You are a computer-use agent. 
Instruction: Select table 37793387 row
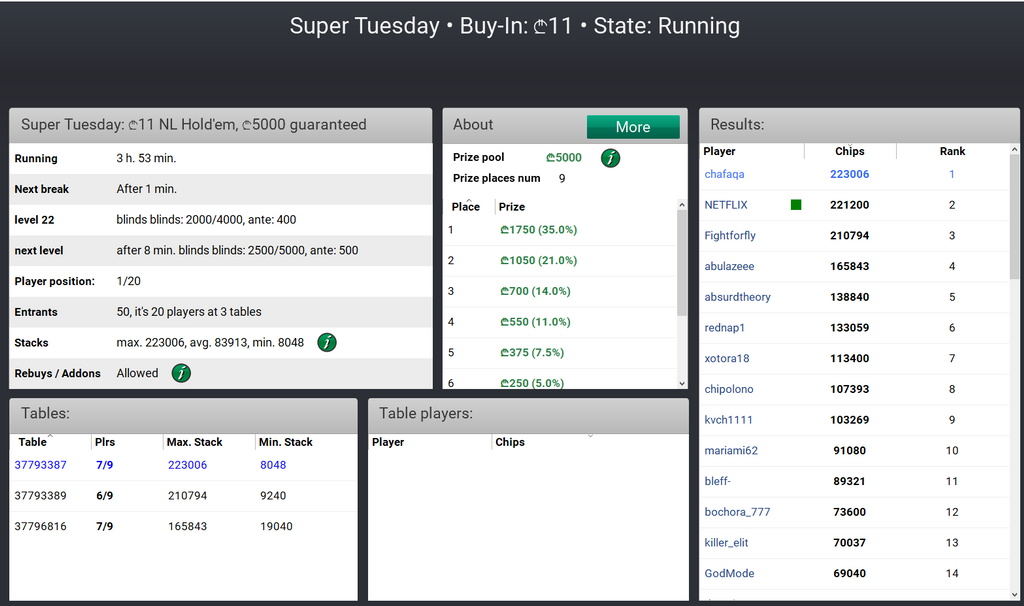click(184, 465)
